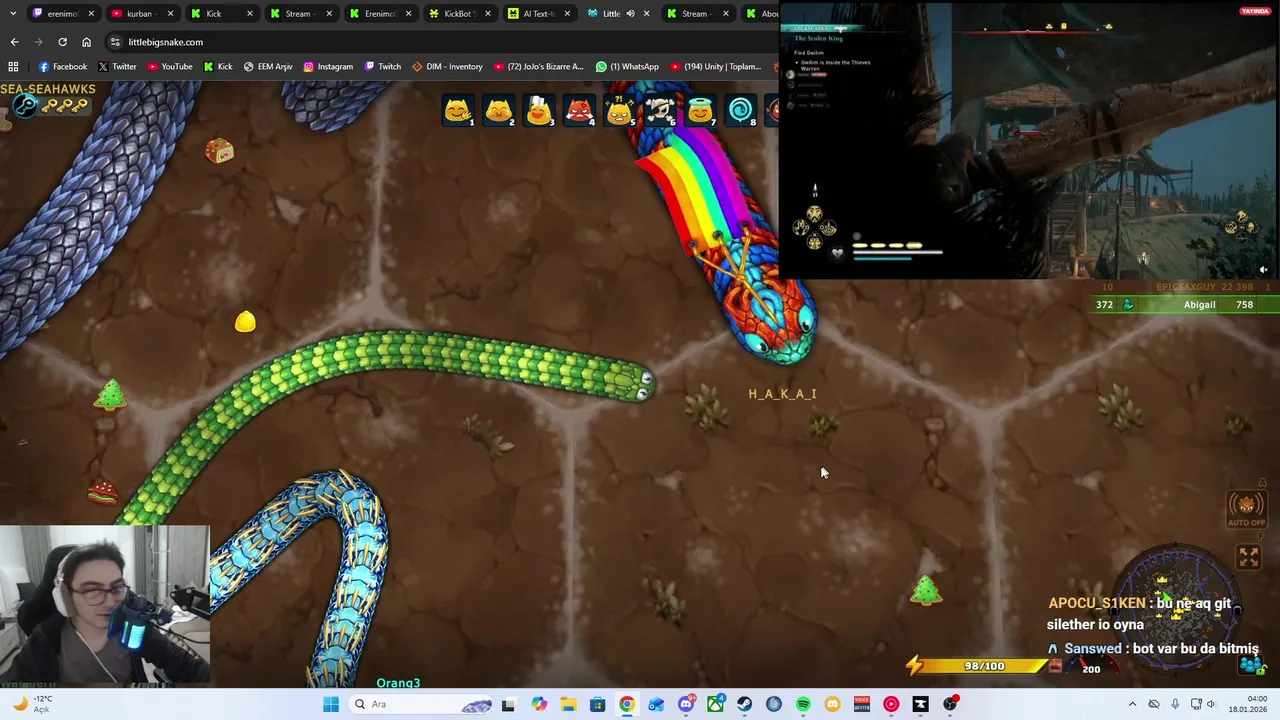1280x720 pixels.
Task: Select smiling emote number 2
Action: click(x=498, y=111)
